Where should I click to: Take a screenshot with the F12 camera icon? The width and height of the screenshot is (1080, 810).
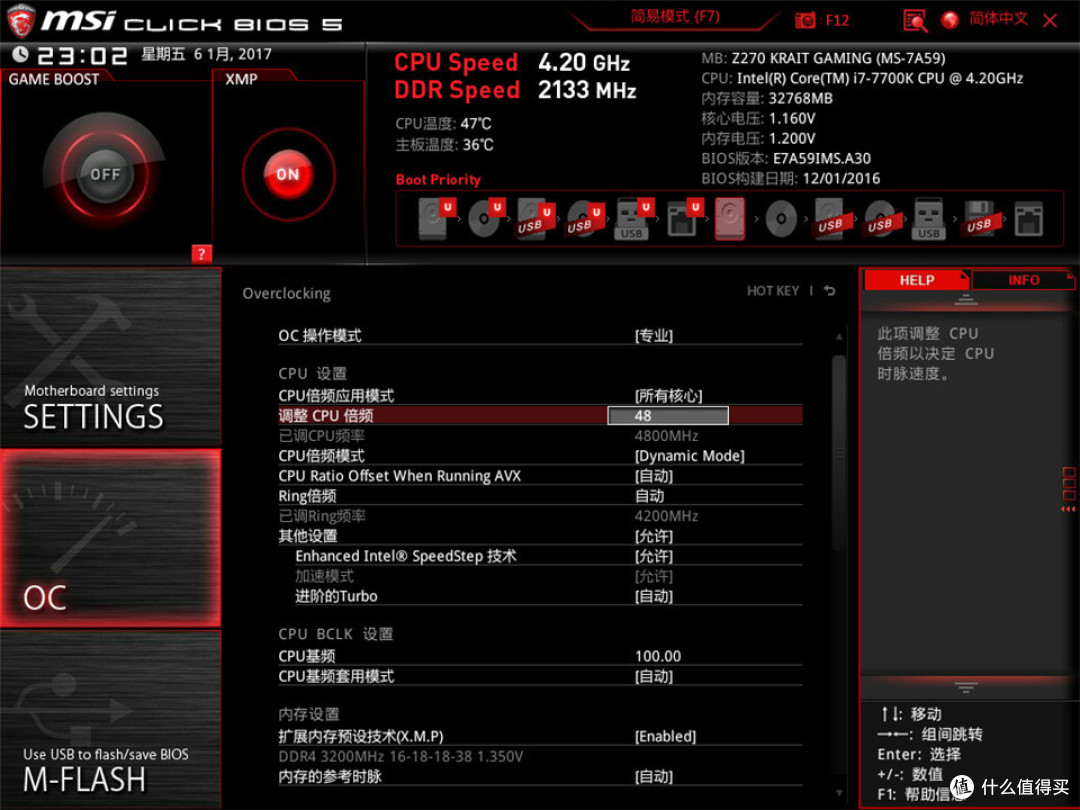point(804,21)
